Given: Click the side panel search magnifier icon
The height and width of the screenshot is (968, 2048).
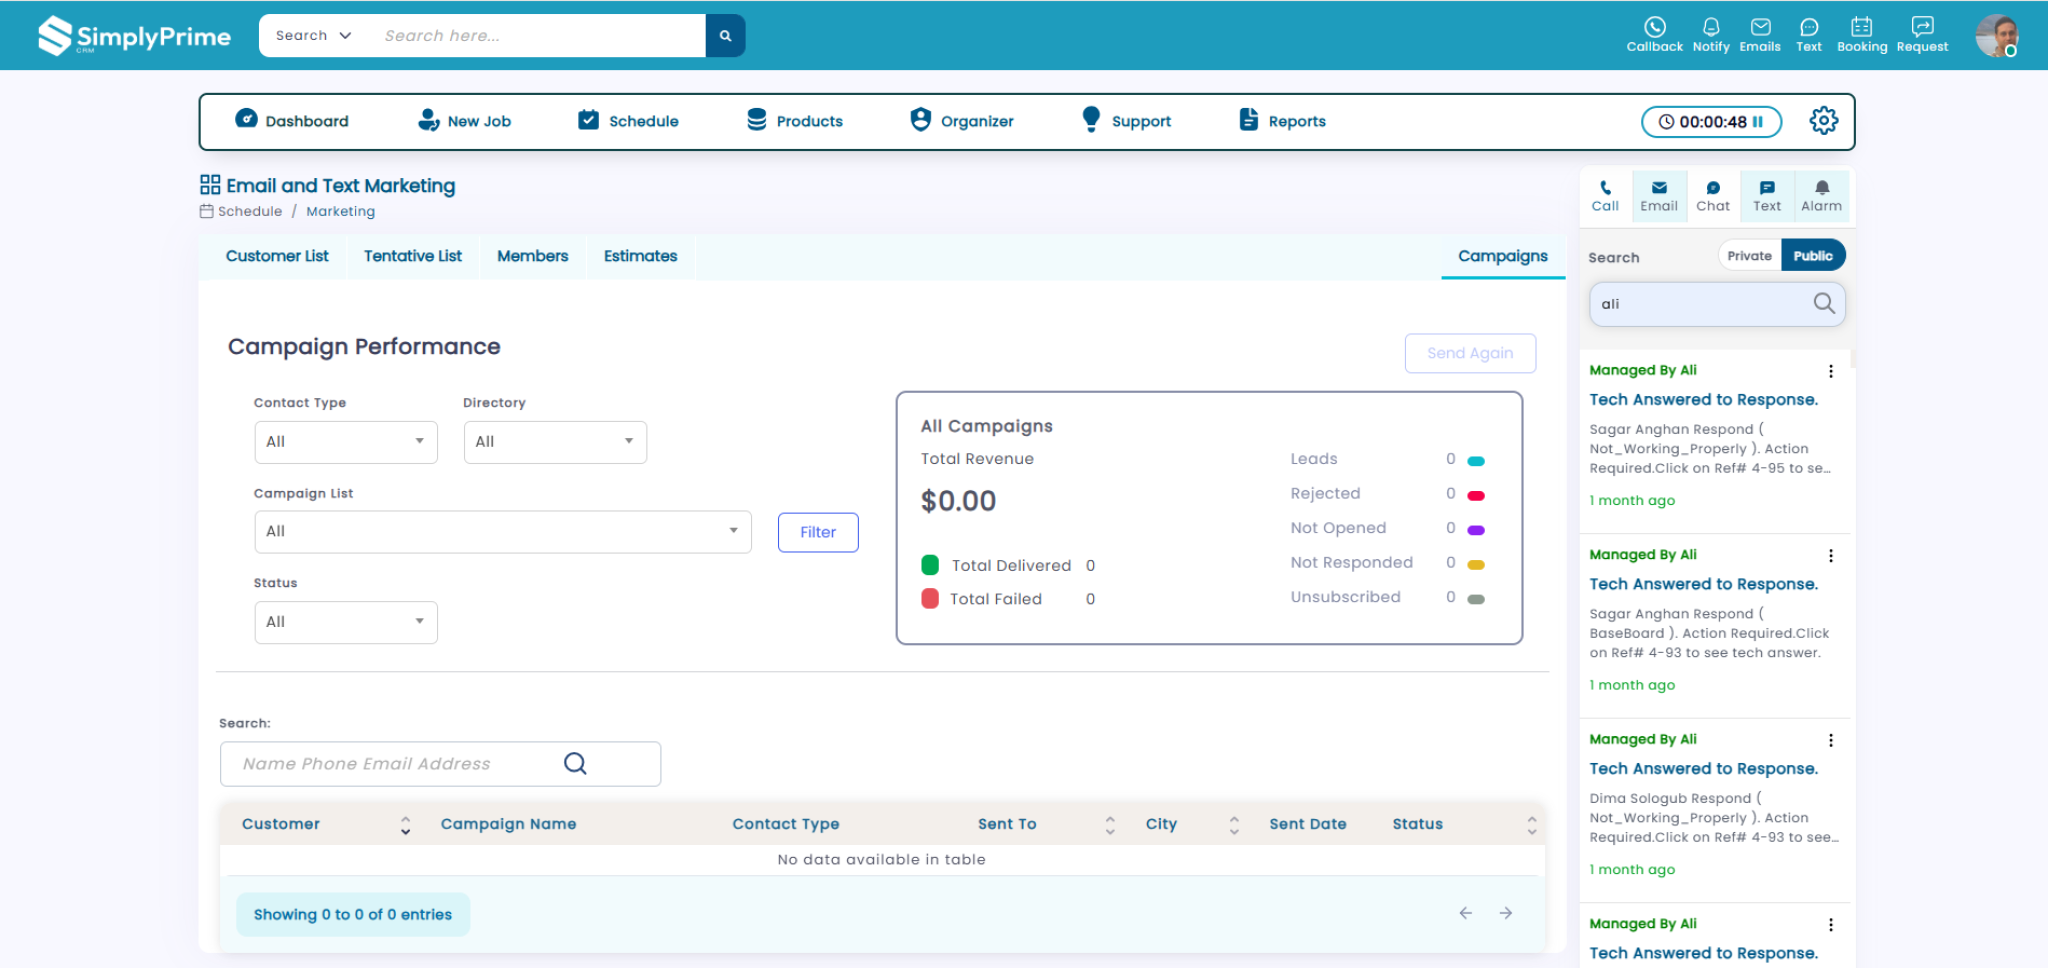Looking at the screenshot, I should (x=1824, y=303).
